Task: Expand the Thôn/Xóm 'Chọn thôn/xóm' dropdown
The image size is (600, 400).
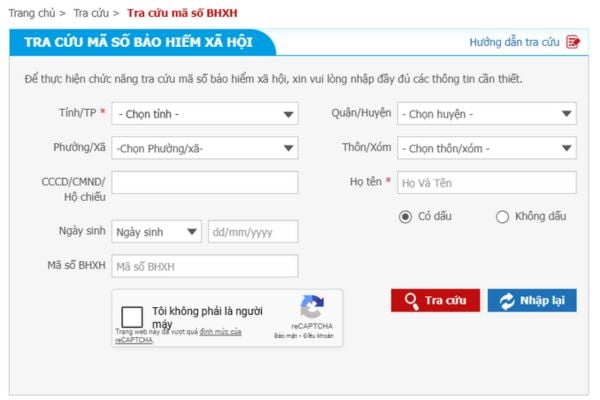Action: click(x=486, y=149)
